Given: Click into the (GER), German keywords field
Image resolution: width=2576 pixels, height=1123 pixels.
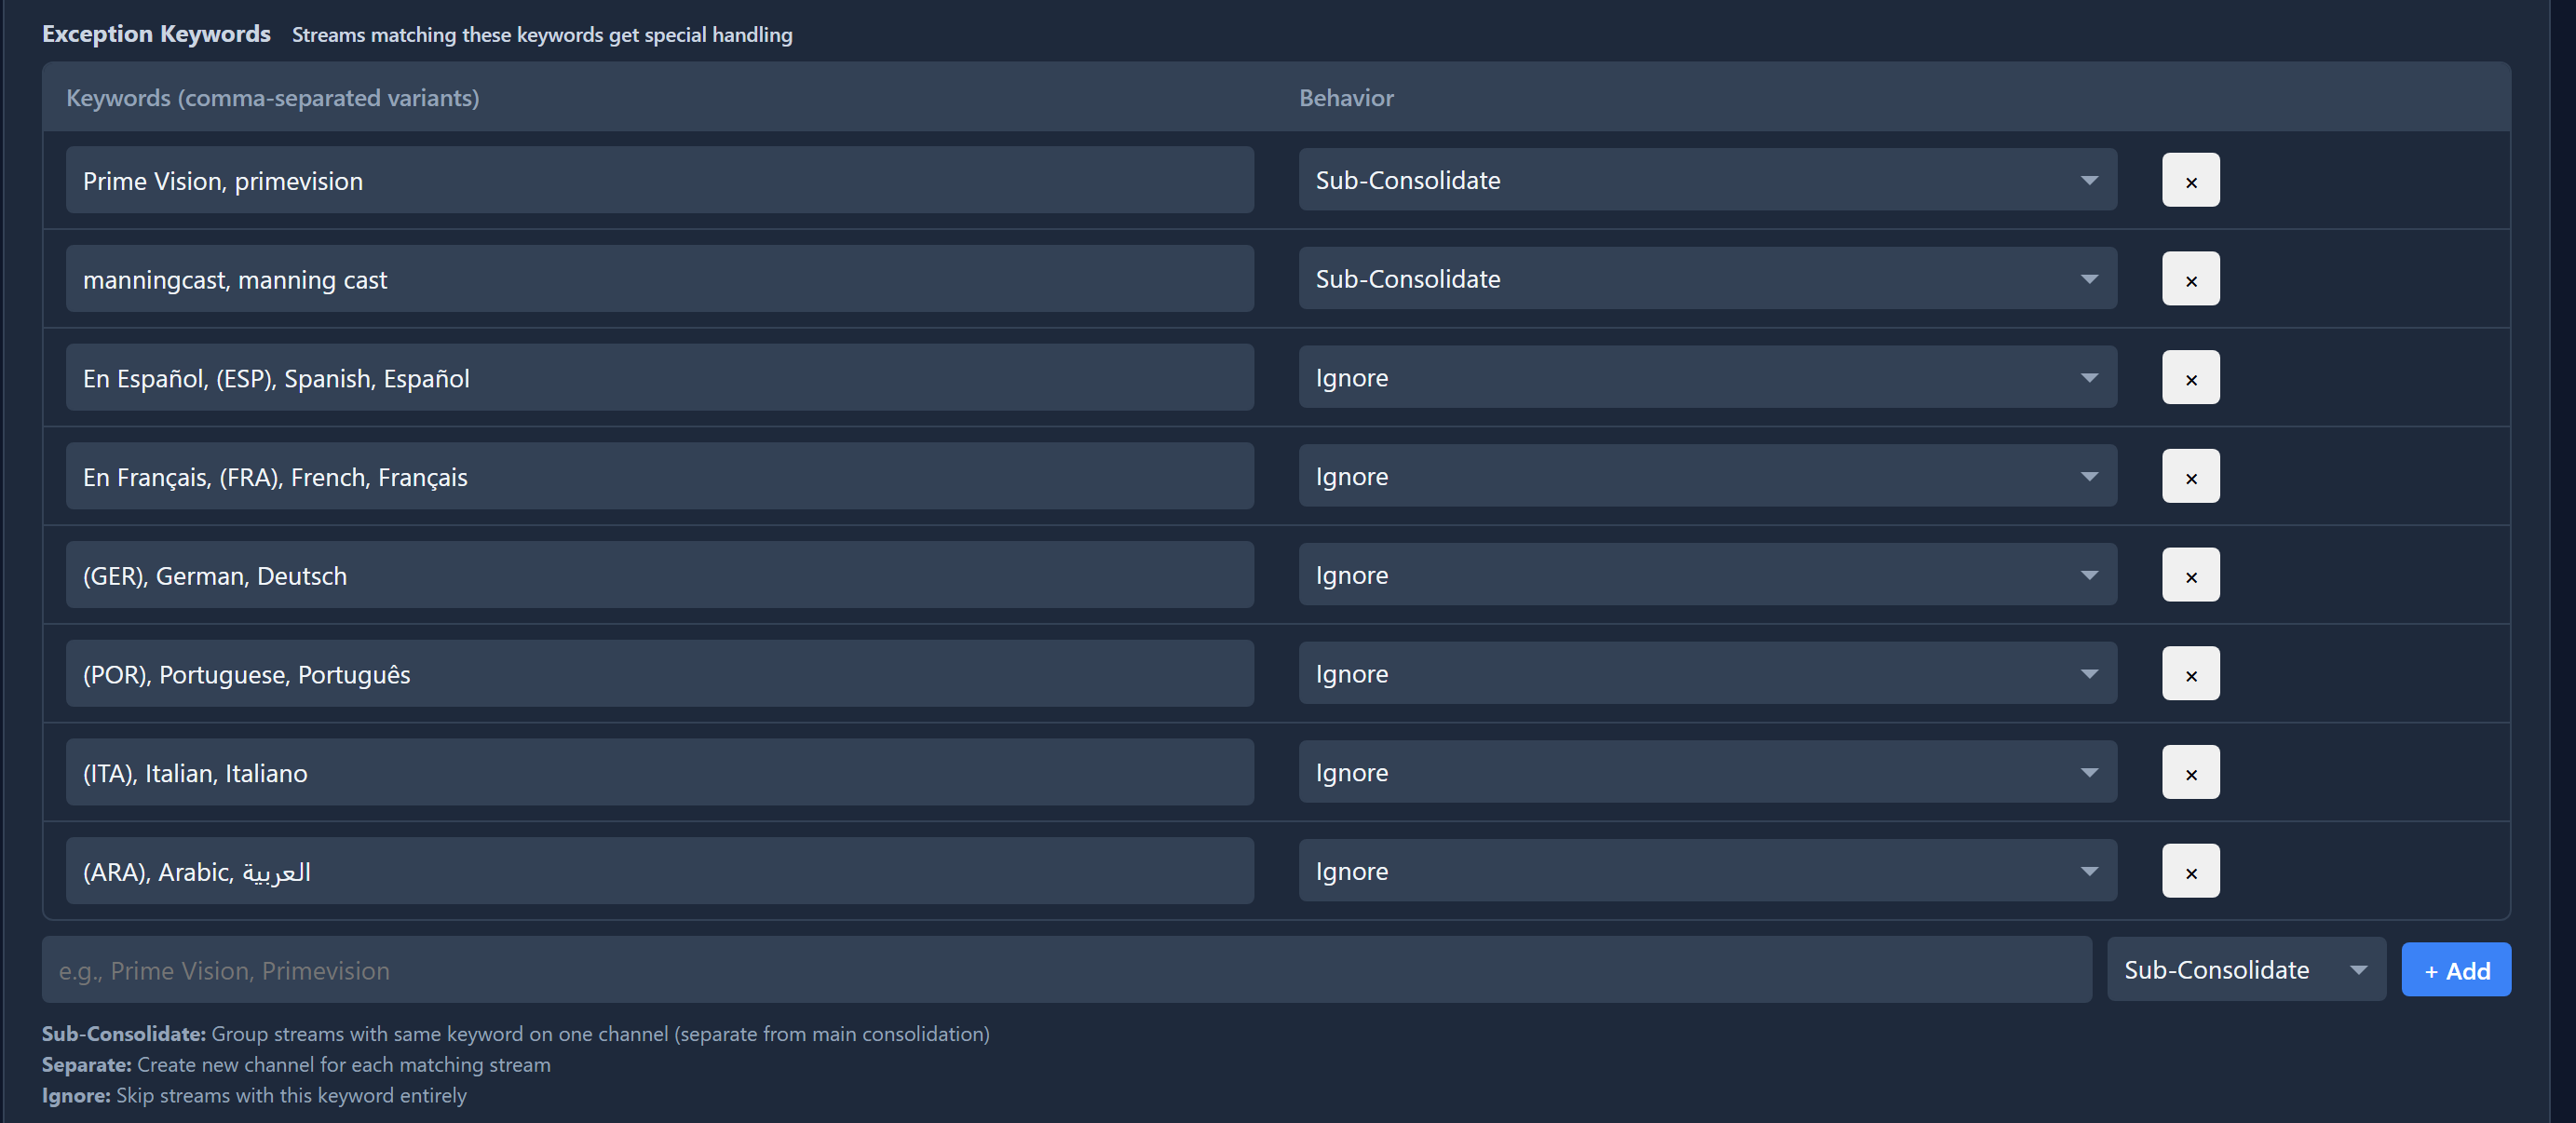Looking at the screenshot, I should (x=659, y=575).
